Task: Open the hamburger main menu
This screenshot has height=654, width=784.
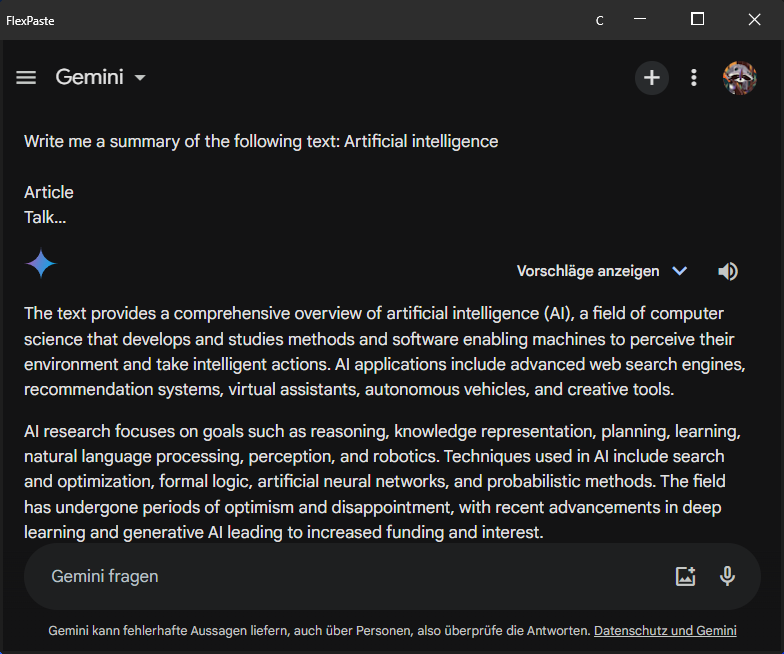Action: tap(26, 77)
